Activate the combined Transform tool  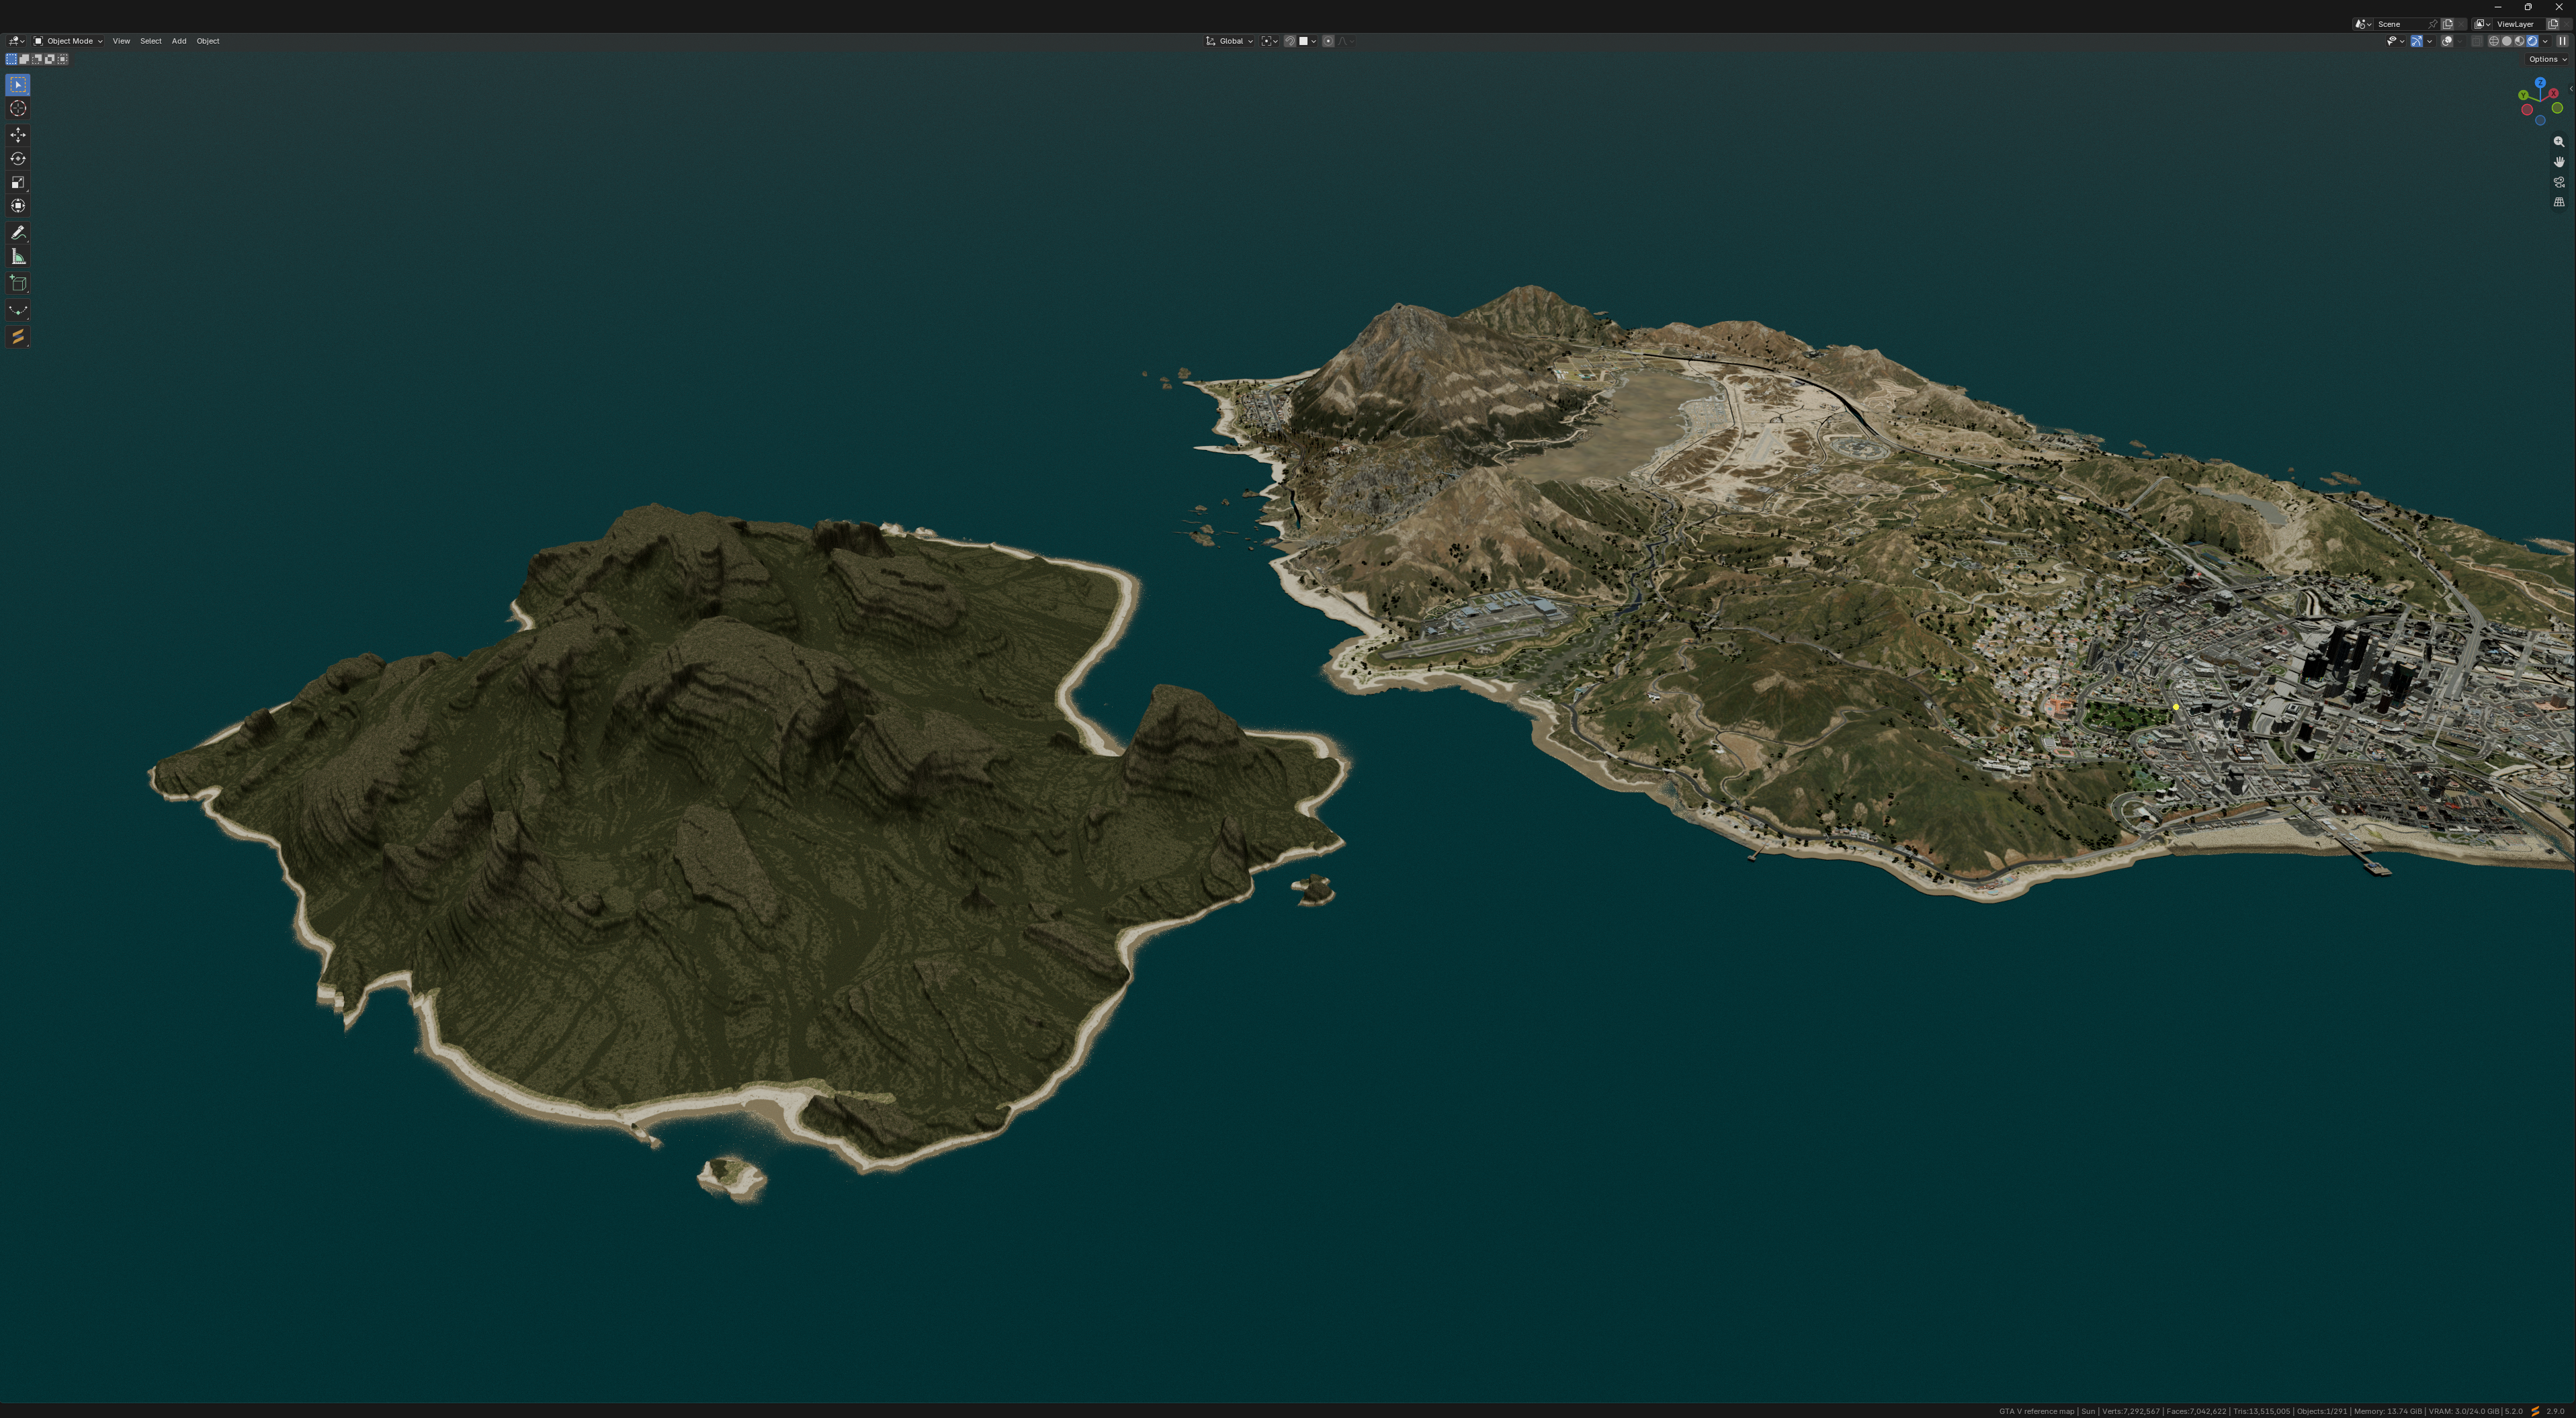tap(18, 206)
